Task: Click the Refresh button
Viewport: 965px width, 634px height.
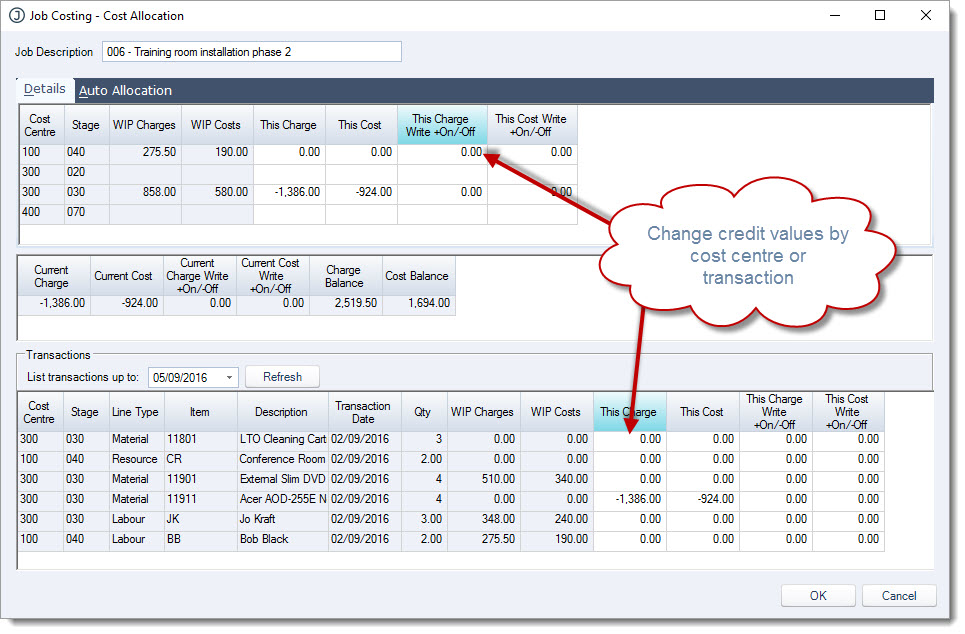Action: click(282, 377)
